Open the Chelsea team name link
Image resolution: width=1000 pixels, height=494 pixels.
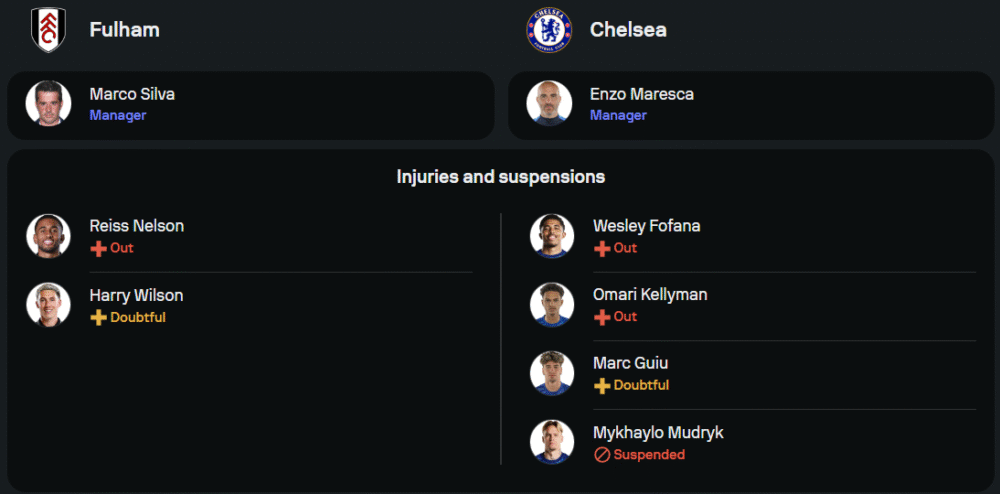coord(628,30)
